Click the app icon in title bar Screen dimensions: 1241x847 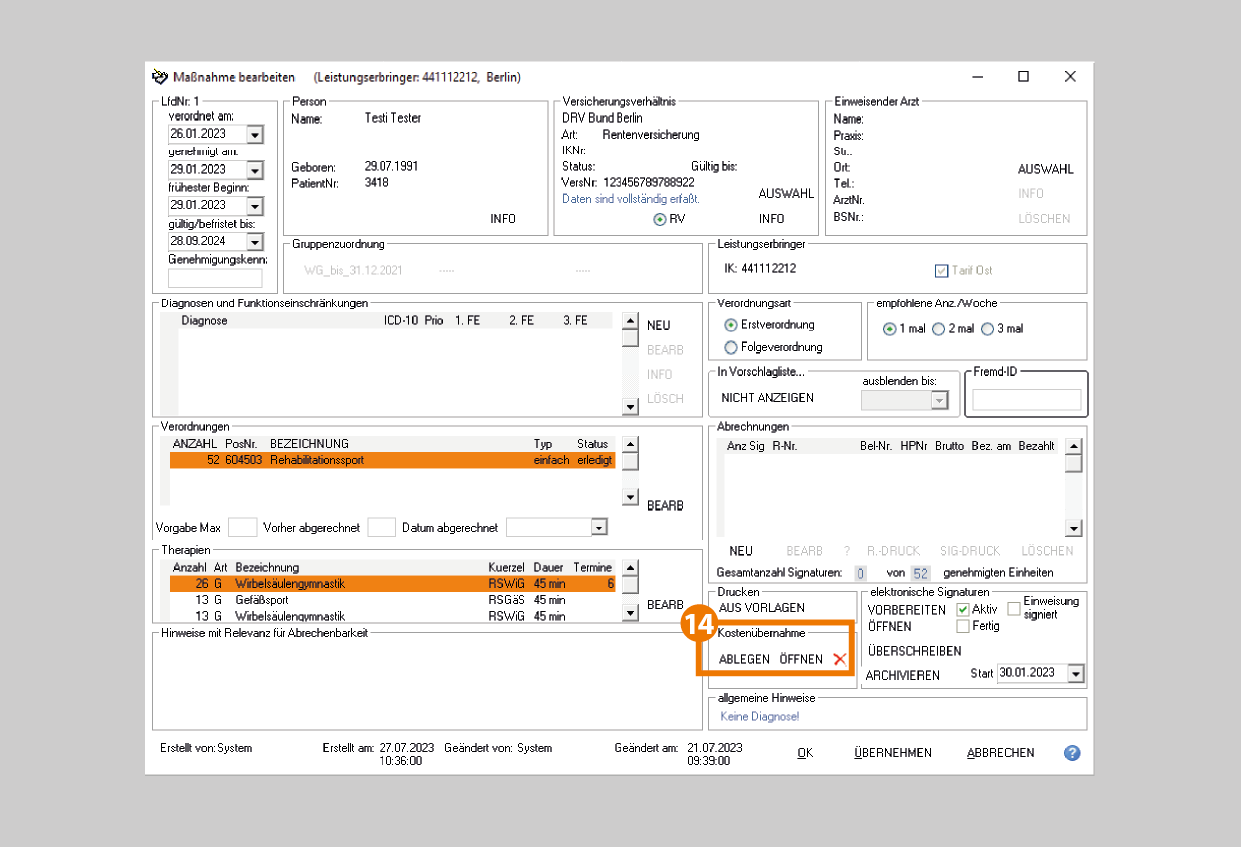coord(160,77)
